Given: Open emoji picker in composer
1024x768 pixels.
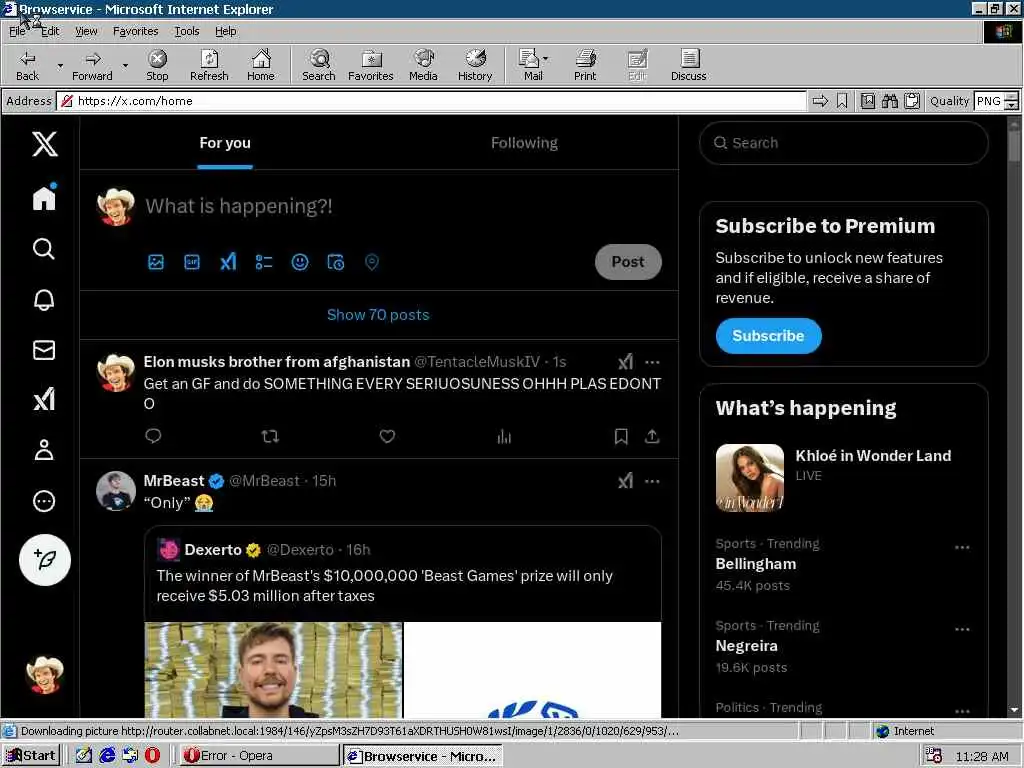Looking at the screenshot, I should coord(300,262).
